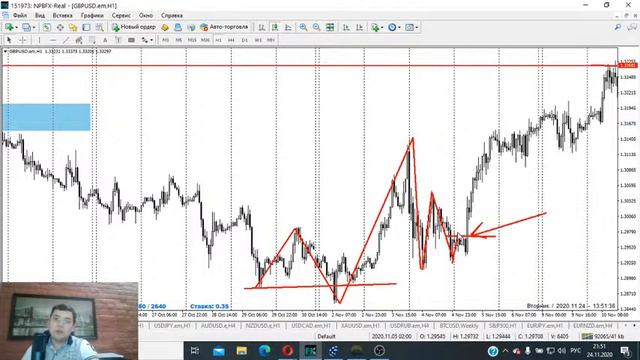Screen dimensions: 640x360
Task: Click the Новый ордер button
Action: coord(133,27)
